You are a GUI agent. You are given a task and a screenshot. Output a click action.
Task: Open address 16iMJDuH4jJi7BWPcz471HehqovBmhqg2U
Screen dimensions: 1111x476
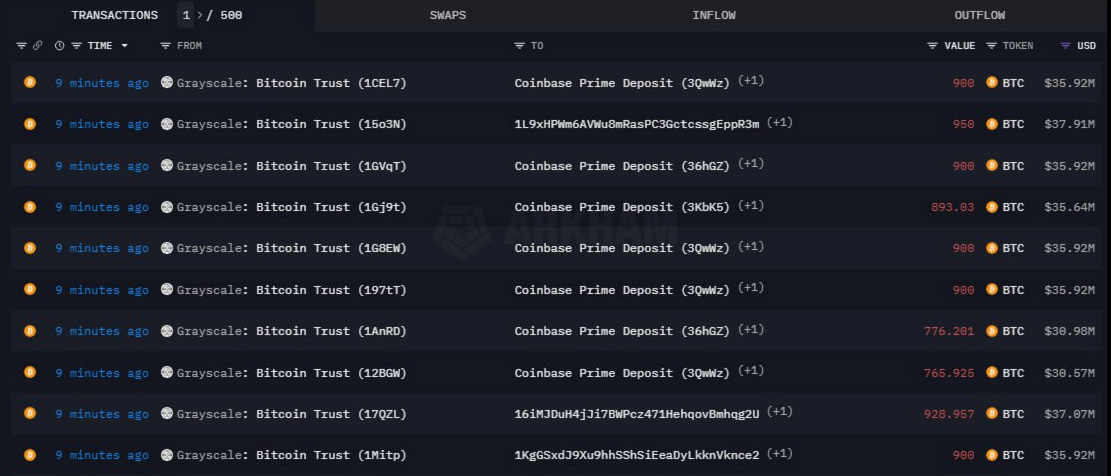coord(637,414)
